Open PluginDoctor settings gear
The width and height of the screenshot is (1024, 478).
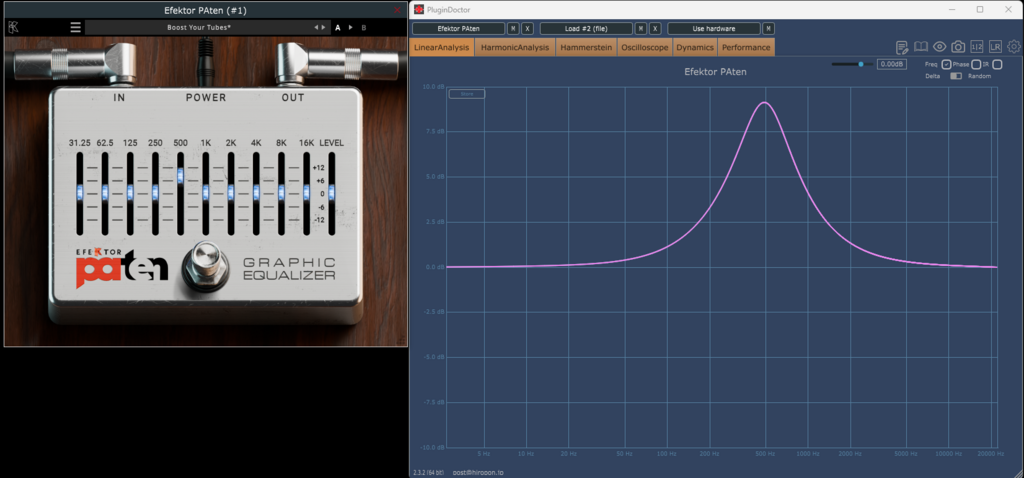point(1014,46)
